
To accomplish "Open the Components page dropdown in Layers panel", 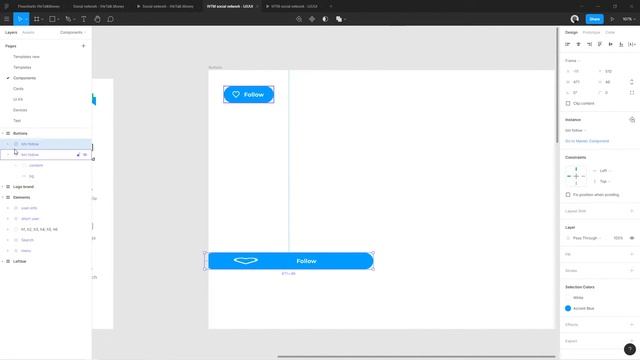I will (x=73, y=32).
